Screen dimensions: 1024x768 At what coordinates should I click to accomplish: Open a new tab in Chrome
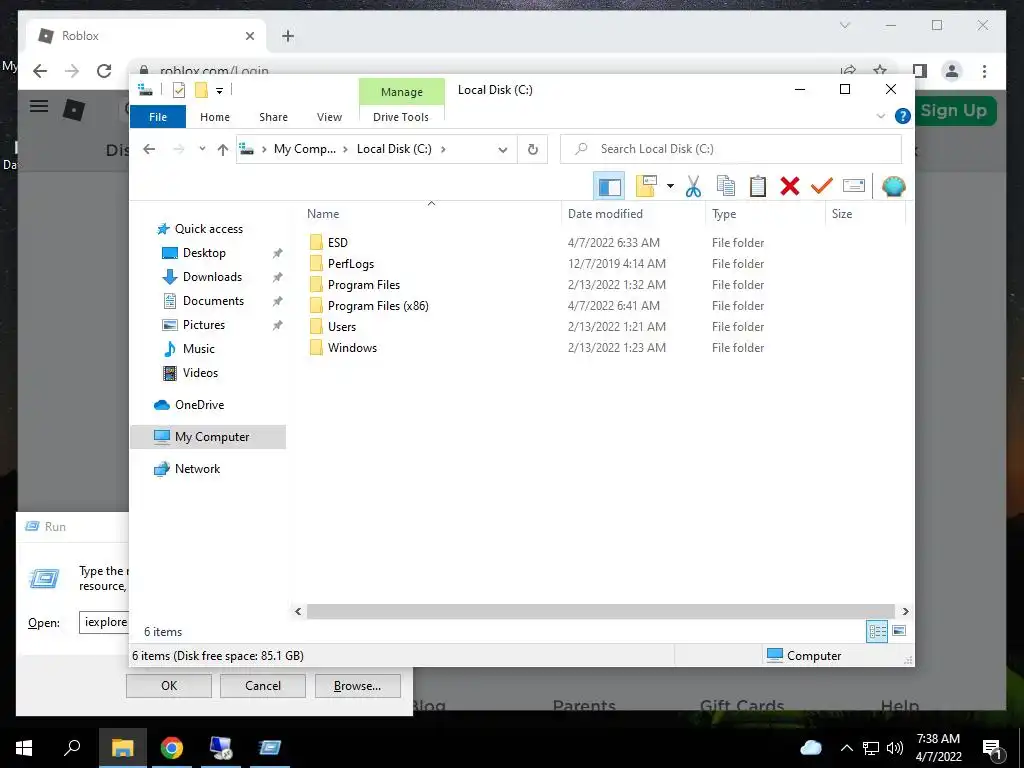(x=288, y=36)
